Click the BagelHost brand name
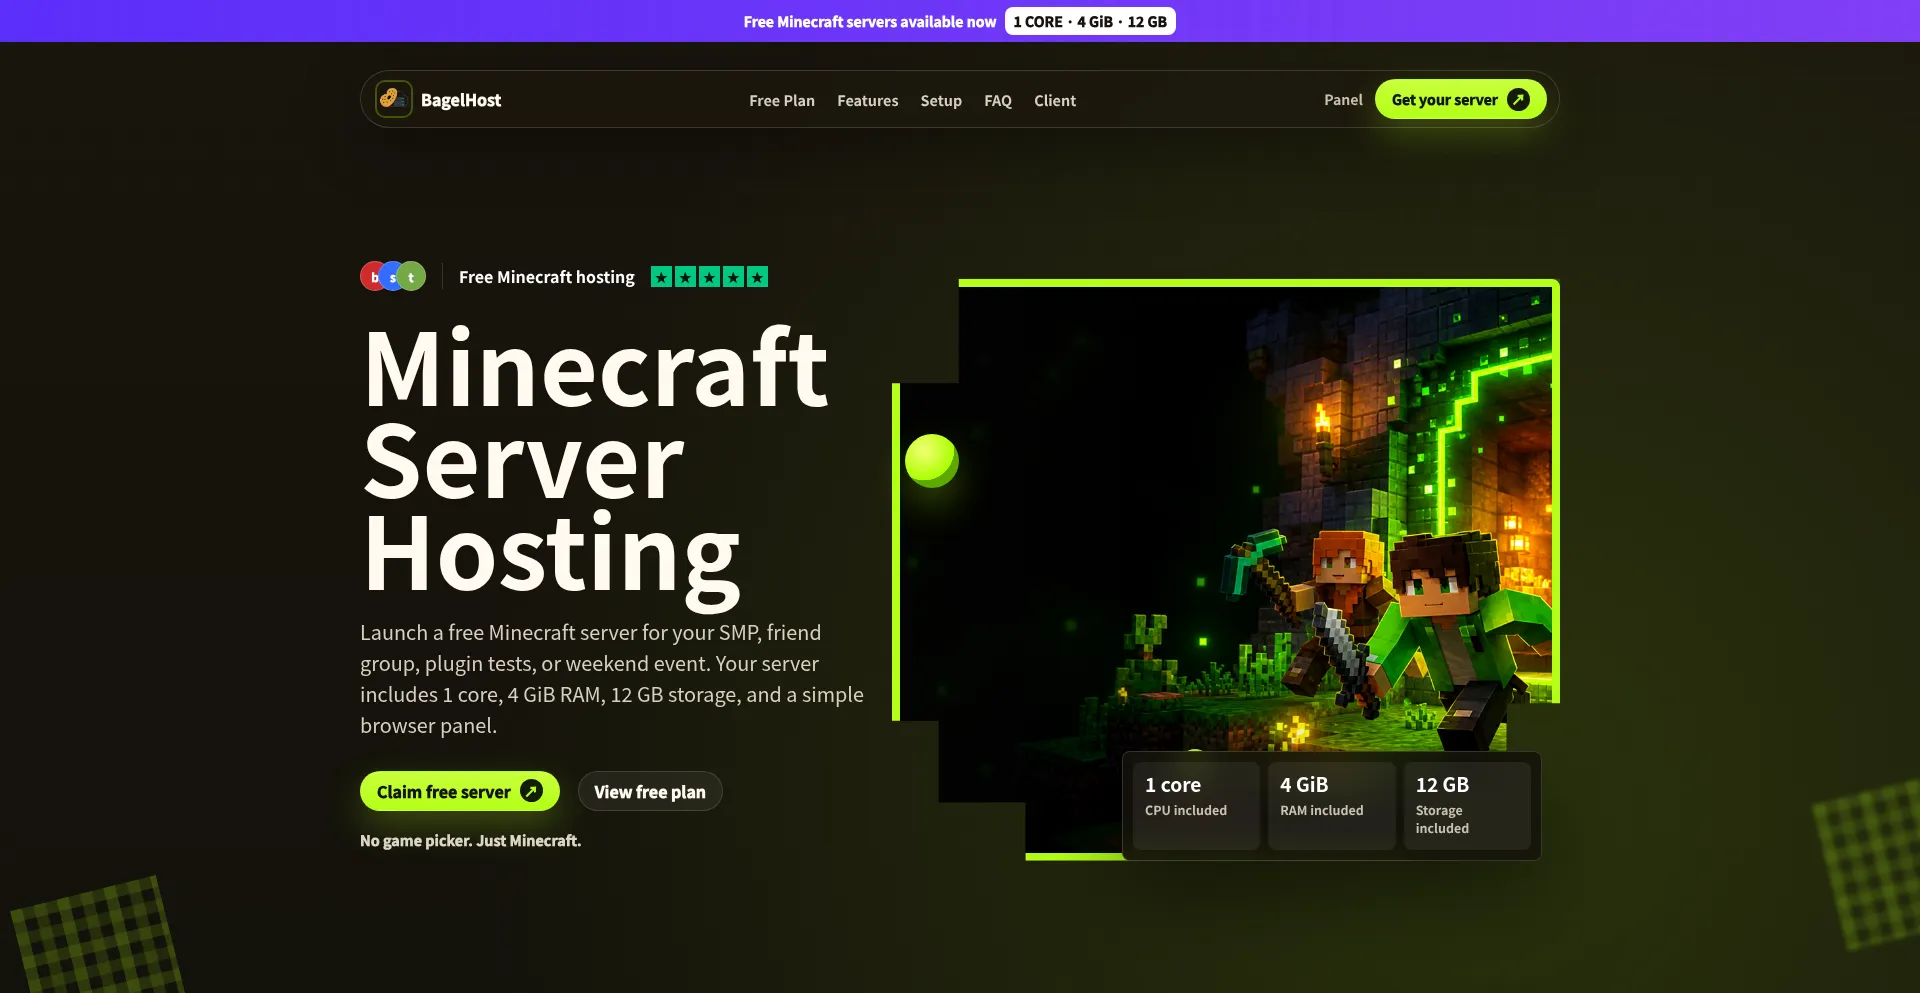 tap(461, 100)
